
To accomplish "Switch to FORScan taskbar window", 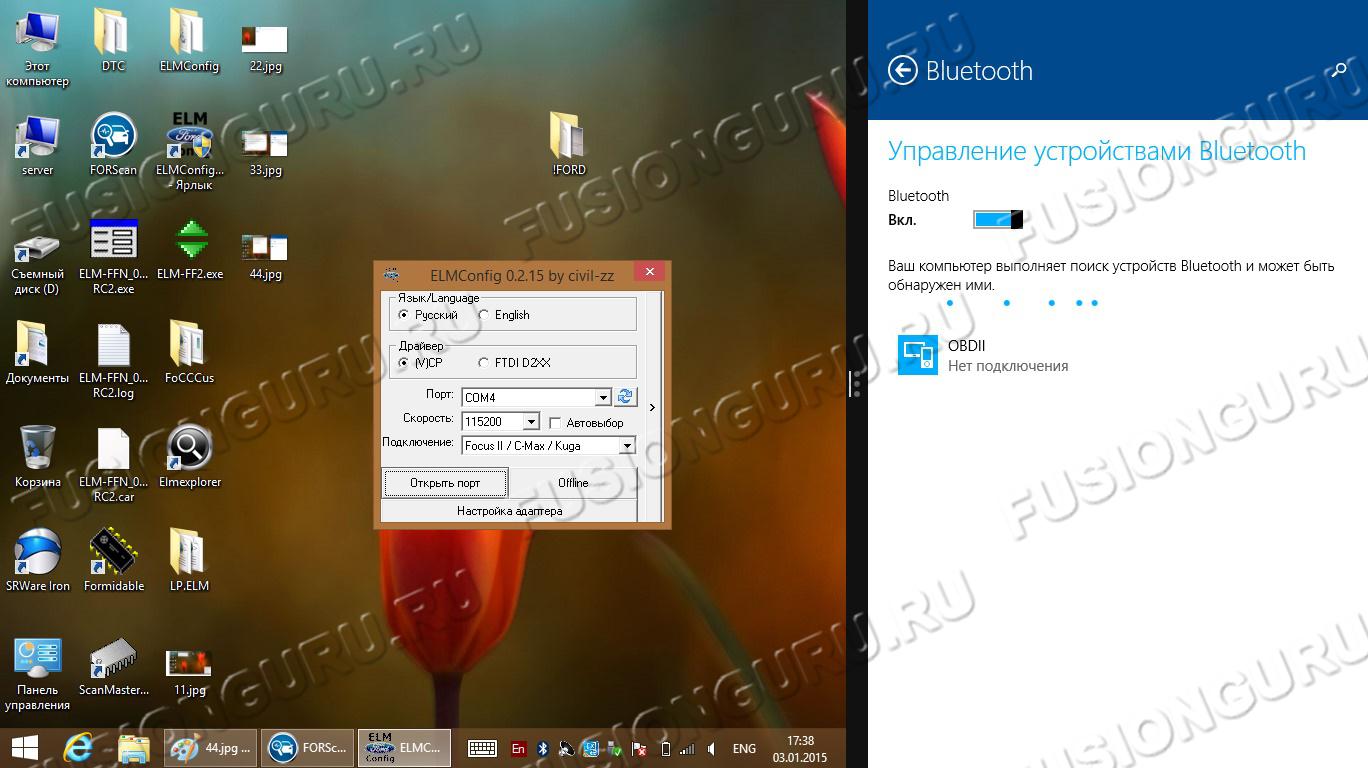I will coord(307,748).
